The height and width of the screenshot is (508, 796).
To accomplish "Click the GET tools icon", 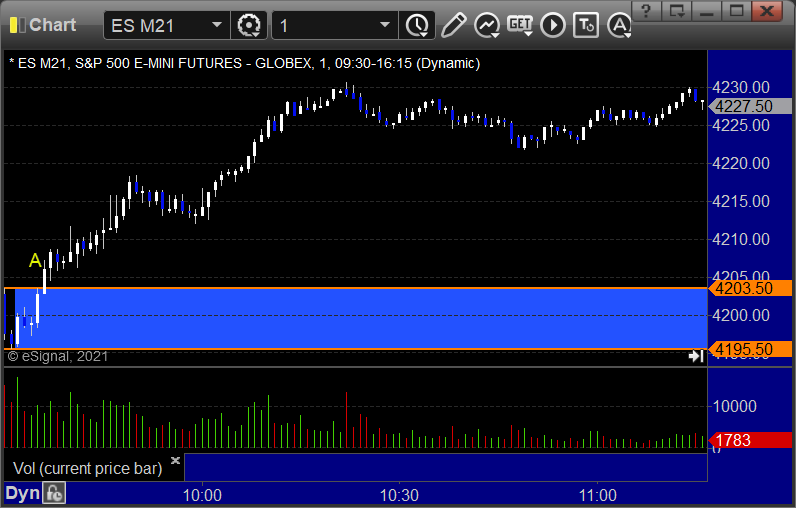I will point(520,25).
